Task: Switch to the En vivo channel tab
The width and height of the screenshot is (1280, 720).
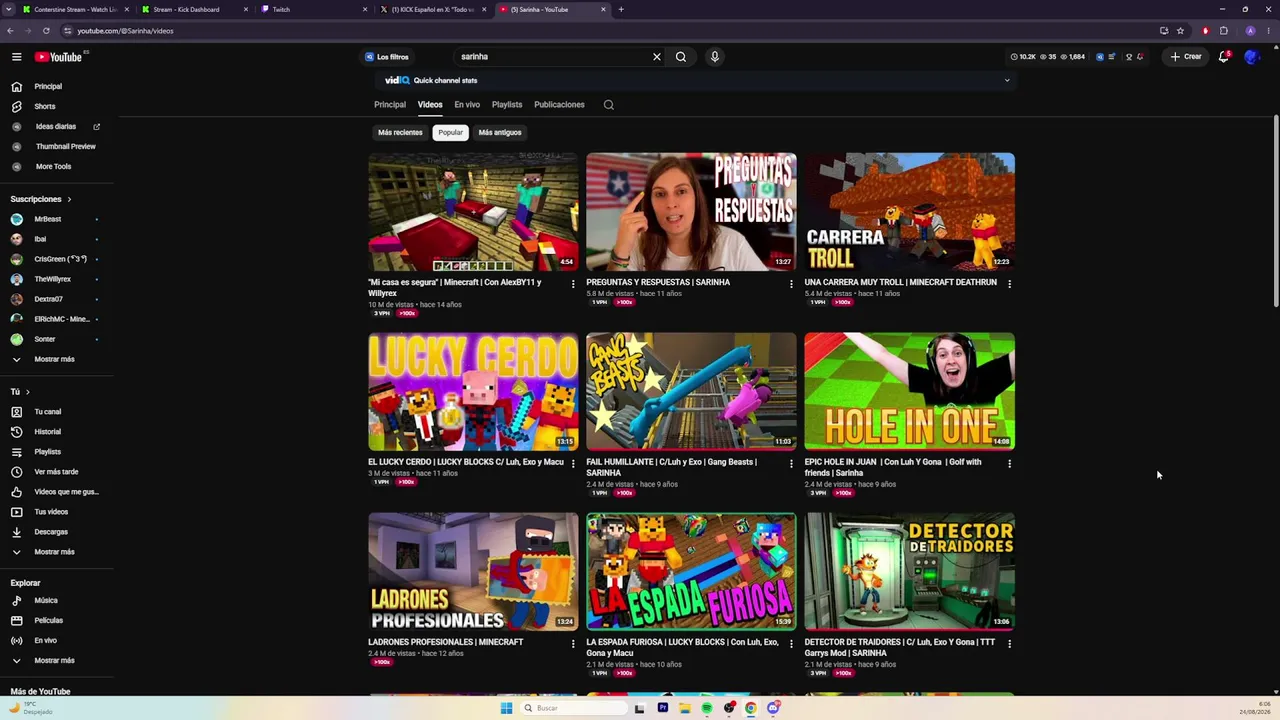Action: pos(467,105)
